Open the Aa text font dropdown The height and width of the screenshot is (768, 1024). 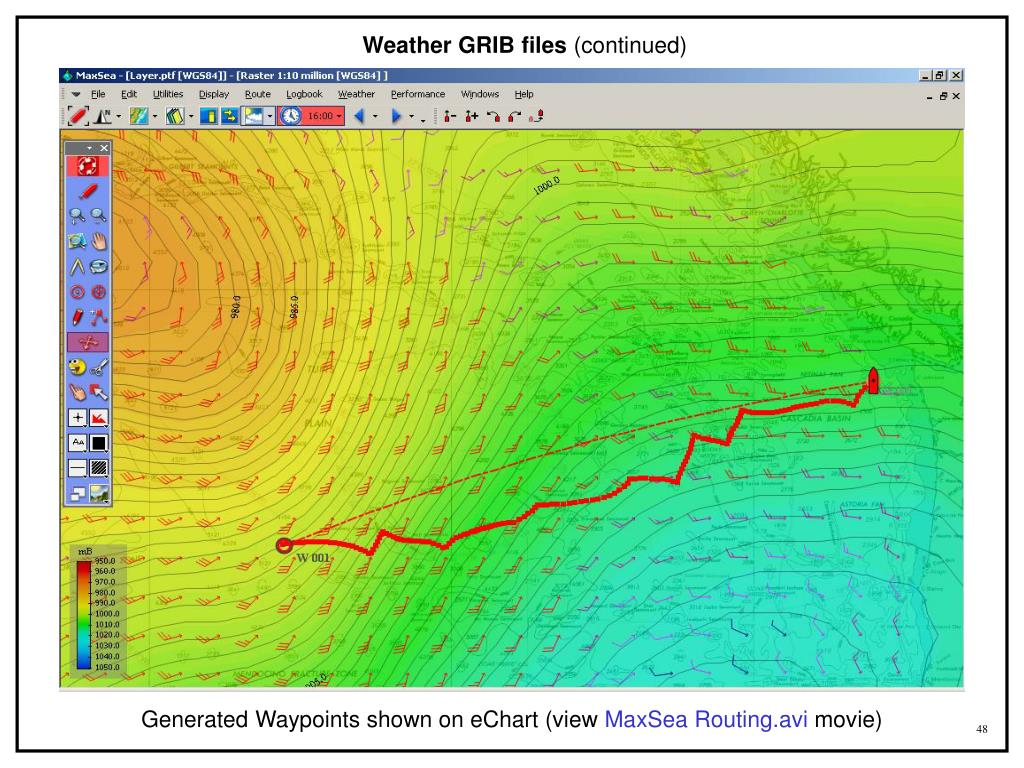tap(77, 443)
